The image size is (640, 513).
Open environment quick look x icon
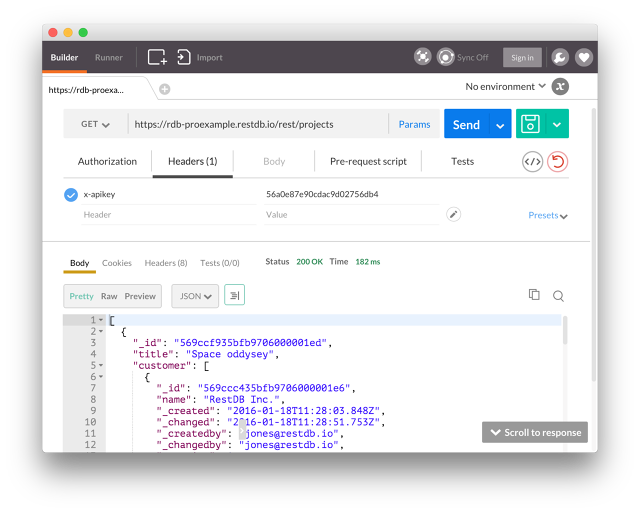[x=560, y=87]
